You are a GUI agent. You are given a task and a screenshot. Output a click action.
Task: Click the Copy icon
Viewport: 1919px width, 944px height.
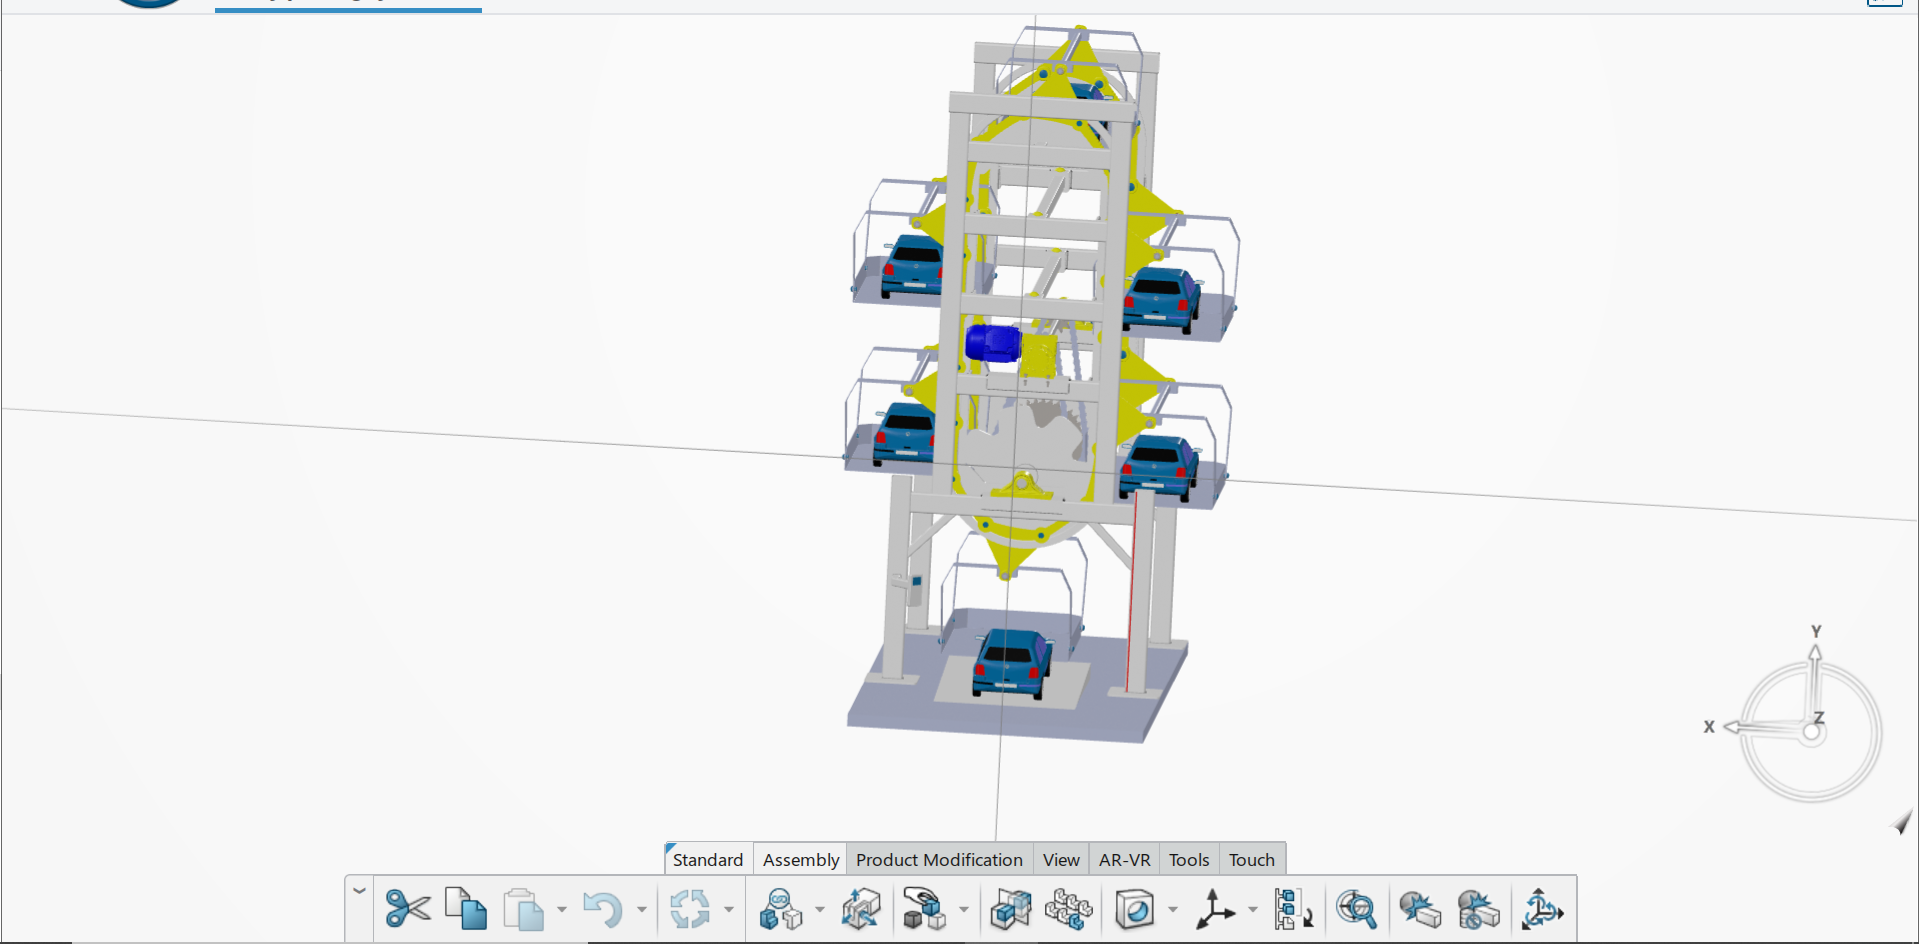[466, 909]
